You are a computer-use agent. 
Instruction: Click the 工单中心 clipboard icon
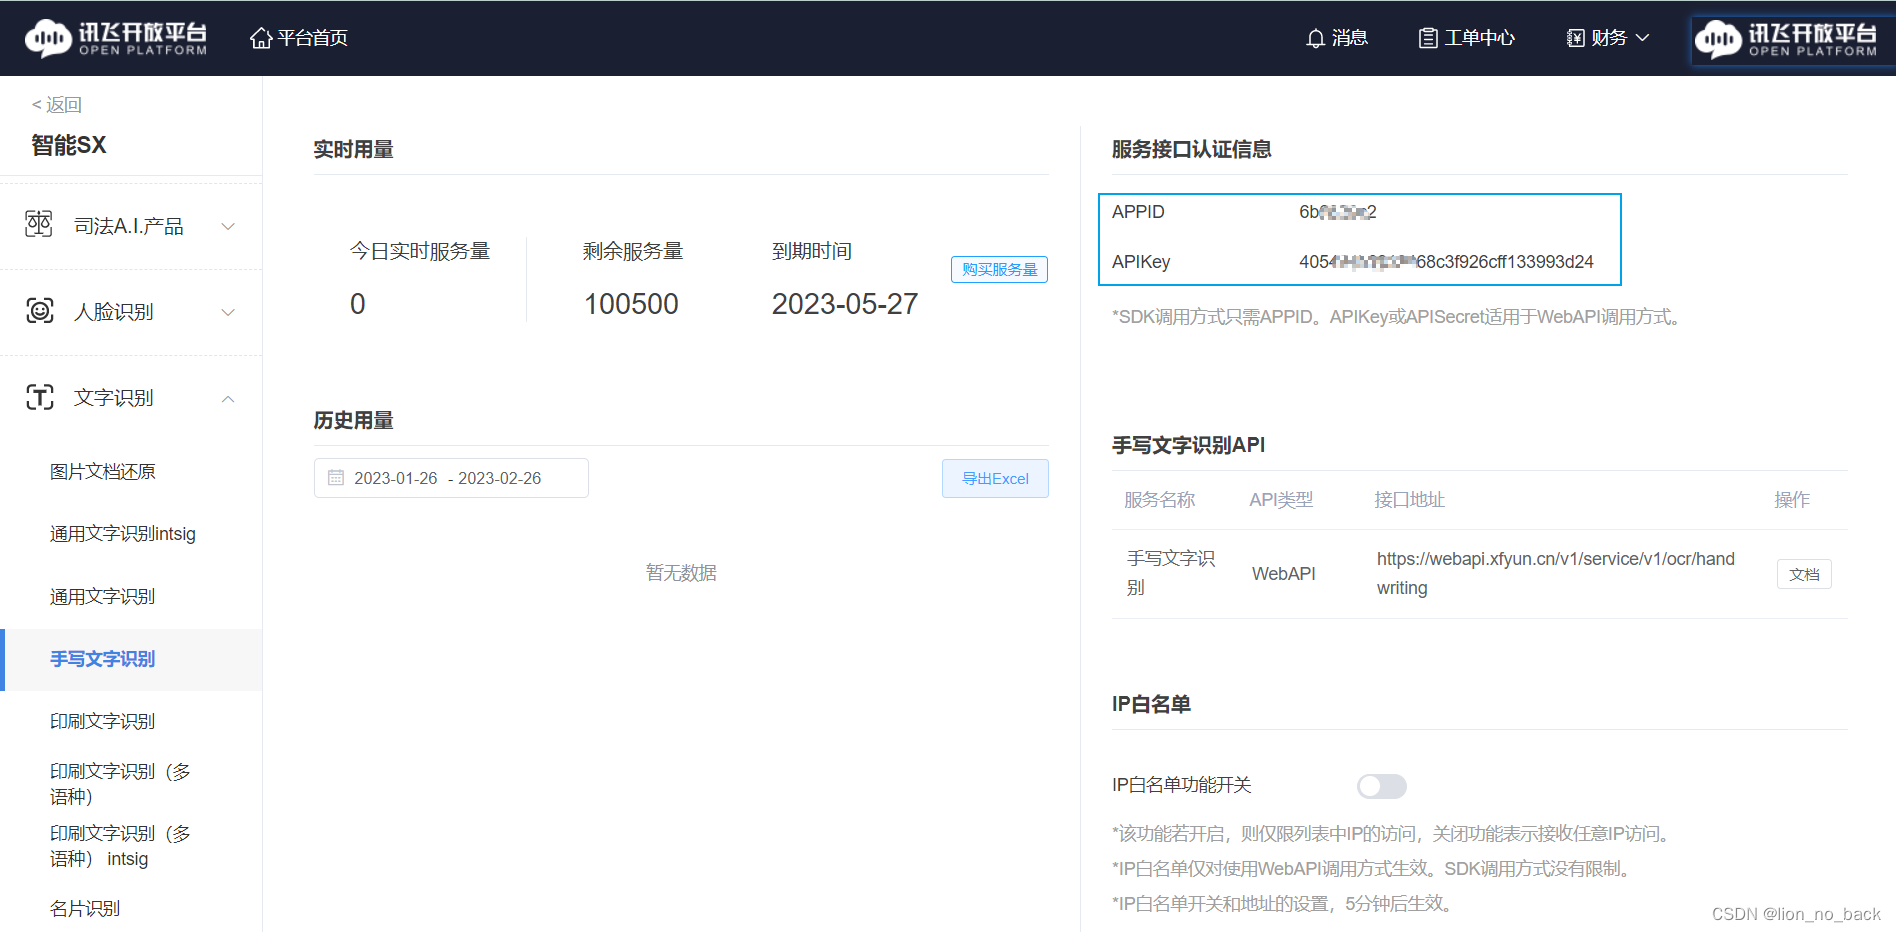point(1428,38)
